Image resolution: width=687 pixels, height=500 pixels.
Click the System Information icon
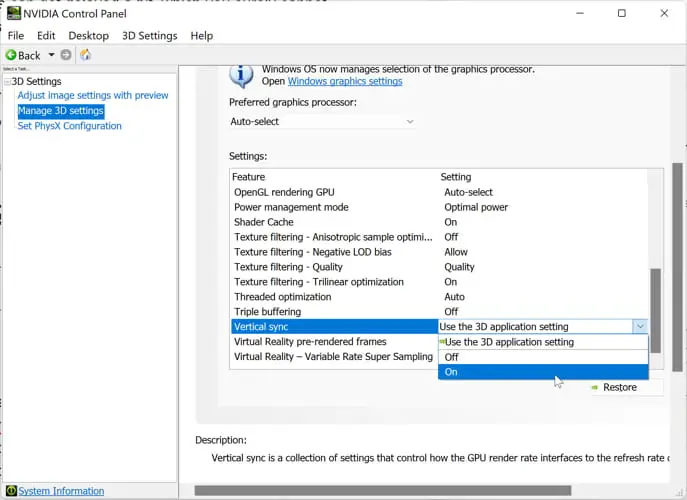click(x=11, y=491)
